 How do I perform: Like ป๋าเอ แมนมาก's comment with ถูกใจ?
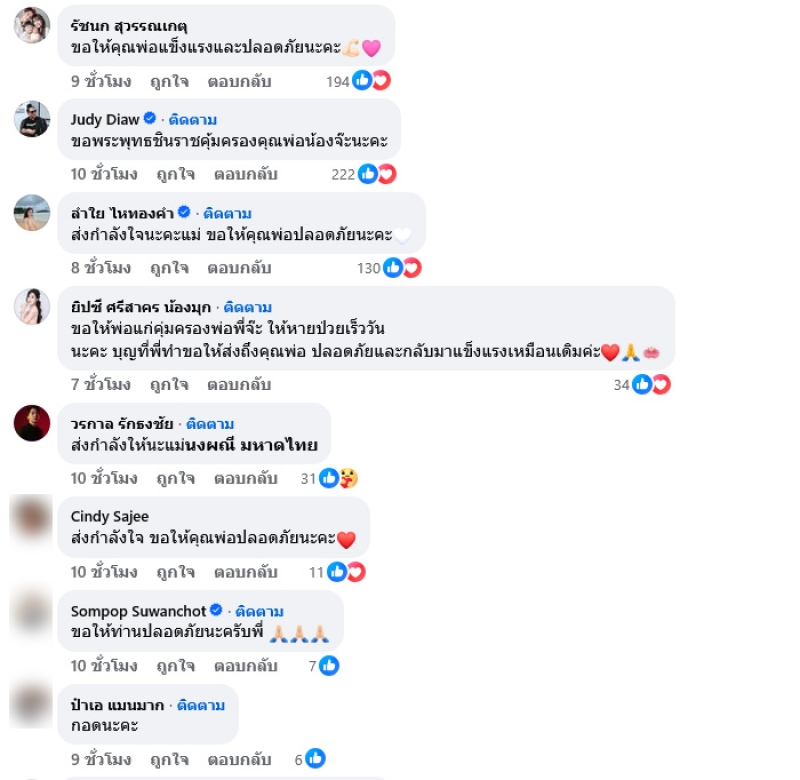(169, 760)
